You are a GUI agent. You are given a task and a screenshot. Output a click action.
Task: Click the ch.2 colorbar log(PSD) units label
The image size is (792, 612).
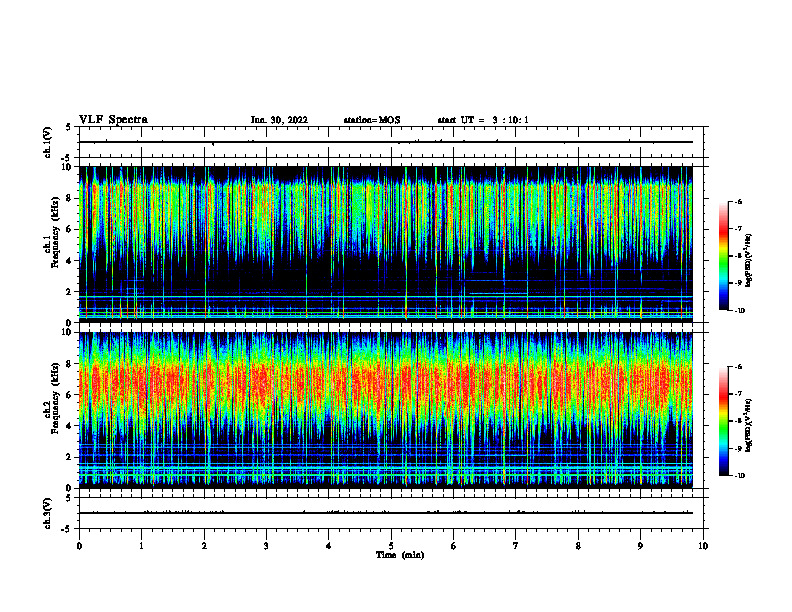(749, 426)
